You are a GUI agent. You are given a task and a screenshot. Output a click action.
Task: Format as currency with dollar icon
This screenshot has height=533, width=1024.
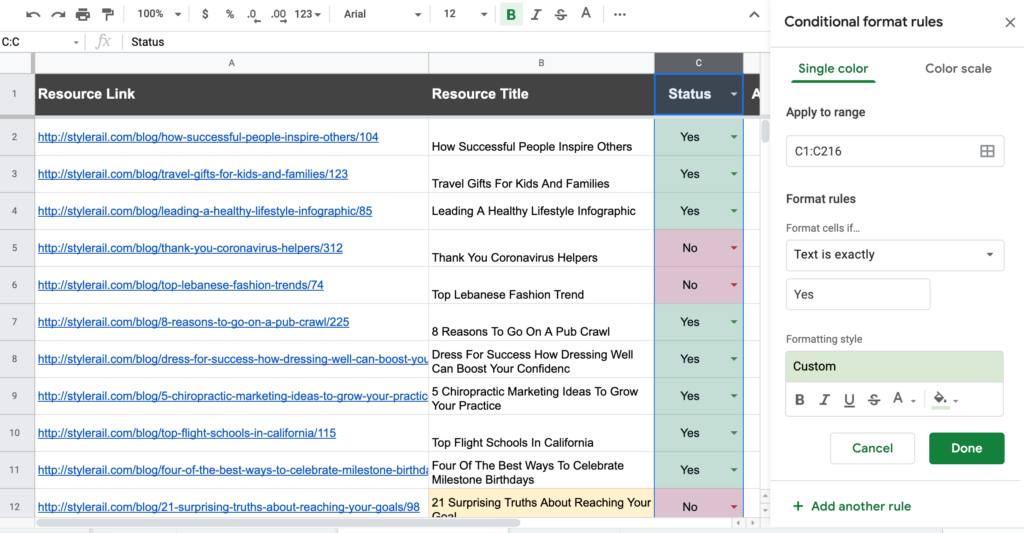[205, 14]
